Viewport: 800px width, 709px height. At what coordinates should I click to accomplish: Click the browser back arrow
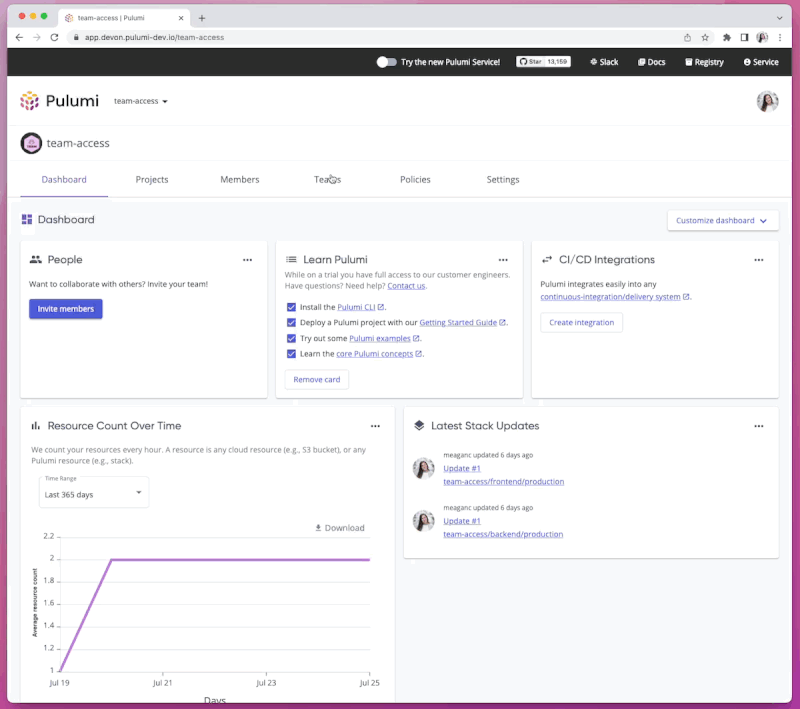pos(19,37)
